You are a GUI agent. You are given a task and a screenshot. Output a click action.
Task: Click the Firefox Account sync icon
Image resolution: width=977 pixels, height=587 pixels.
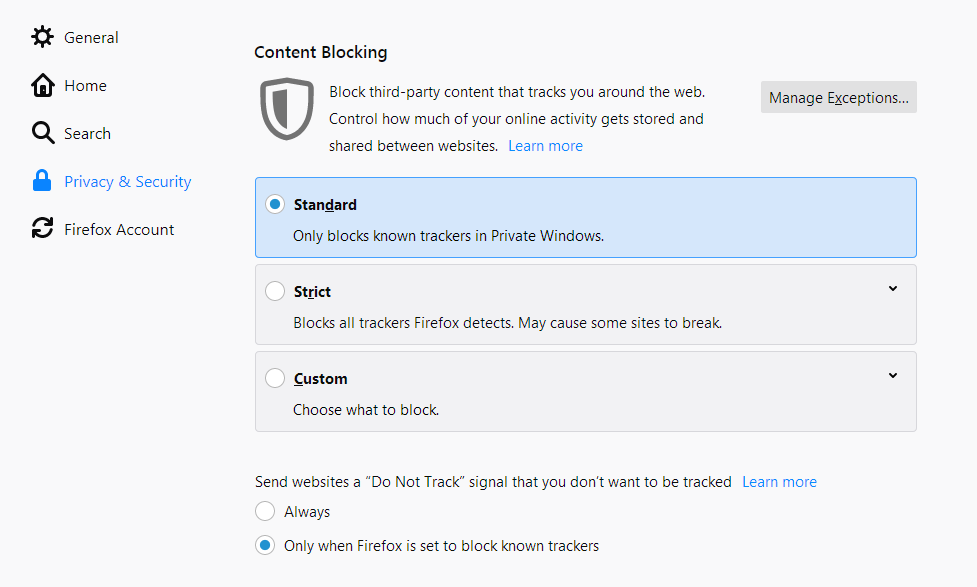coord(42,228)
